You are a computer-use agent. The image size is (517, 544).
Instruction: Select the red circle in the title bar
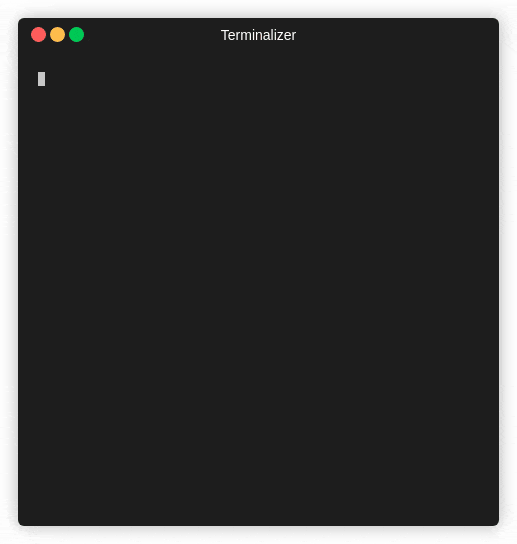[38, 35]
